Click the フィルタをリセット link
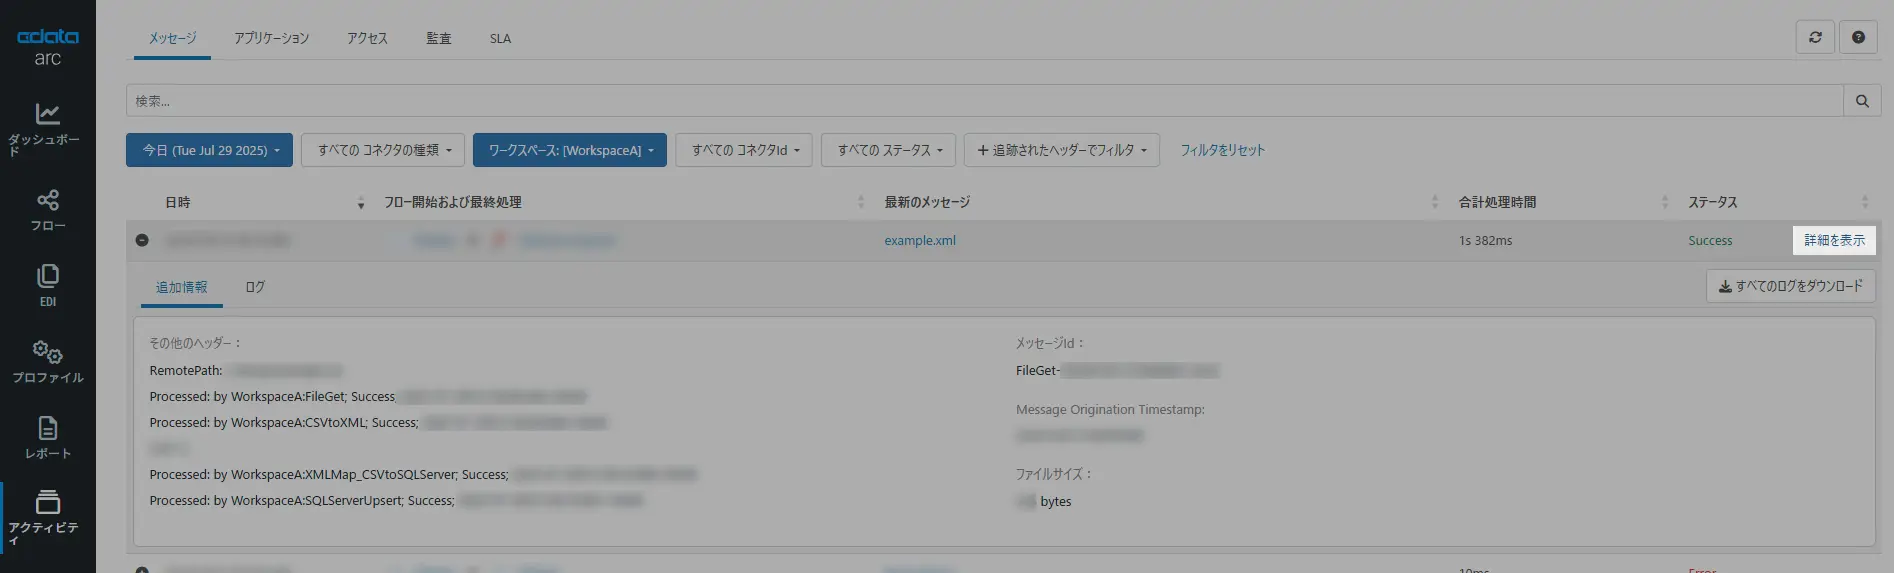 click(x=1222, y=150)
